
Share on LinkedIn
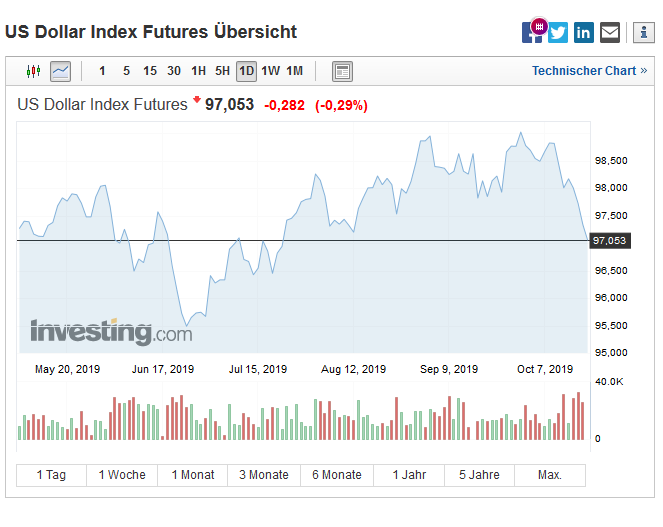(x=584, y=32)
